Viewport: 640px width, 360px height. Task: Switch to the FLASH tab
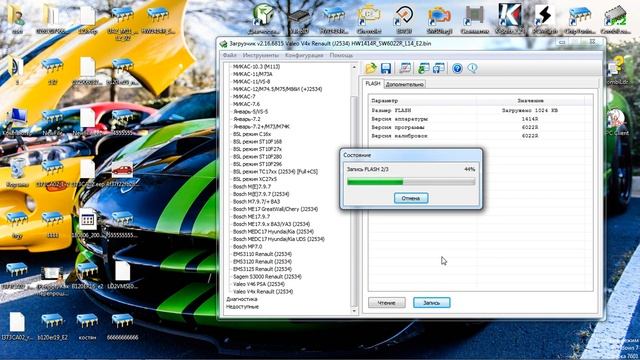coord(373,84)
